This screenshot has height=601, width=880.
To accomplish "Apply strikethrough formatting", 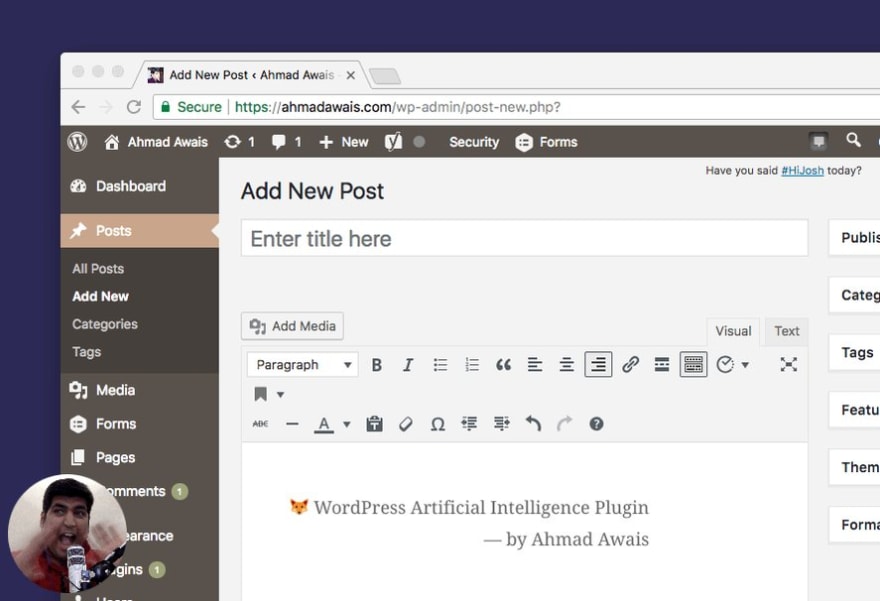I will point(260,424).
